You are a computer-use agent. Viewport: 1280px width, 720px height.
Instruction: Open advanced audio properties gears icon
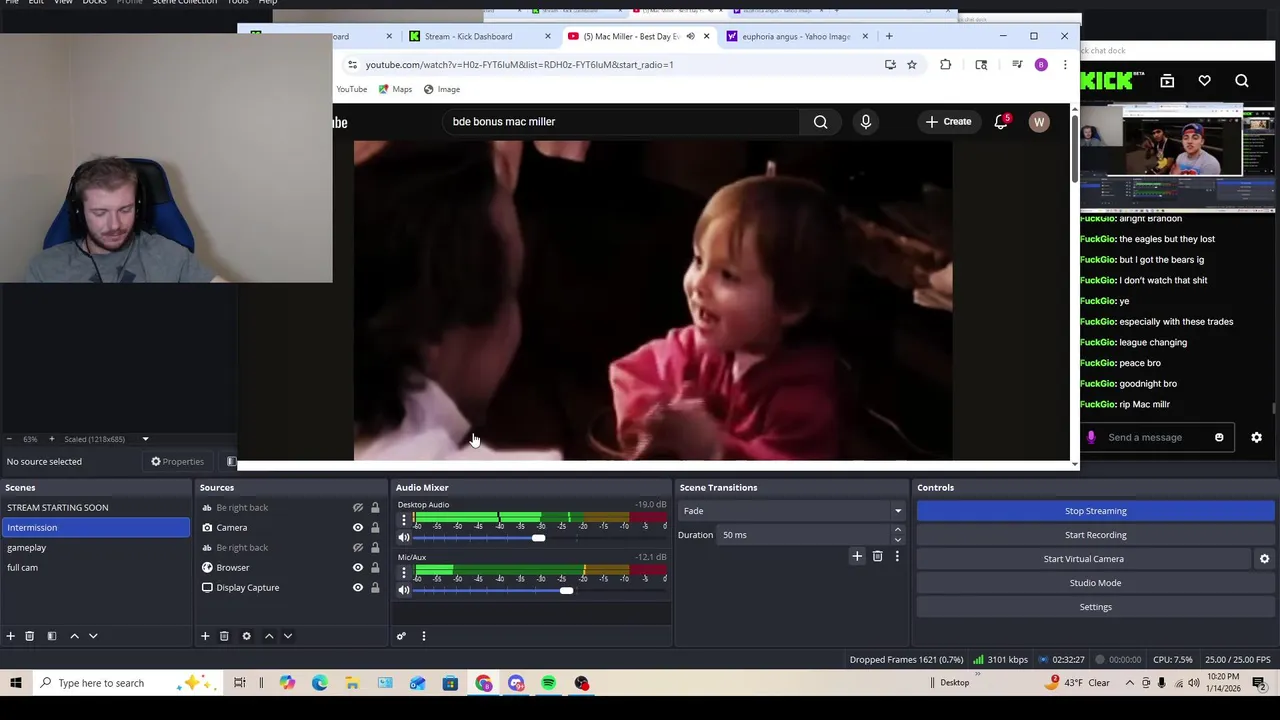pyautogui.click(x=401, y=636)
